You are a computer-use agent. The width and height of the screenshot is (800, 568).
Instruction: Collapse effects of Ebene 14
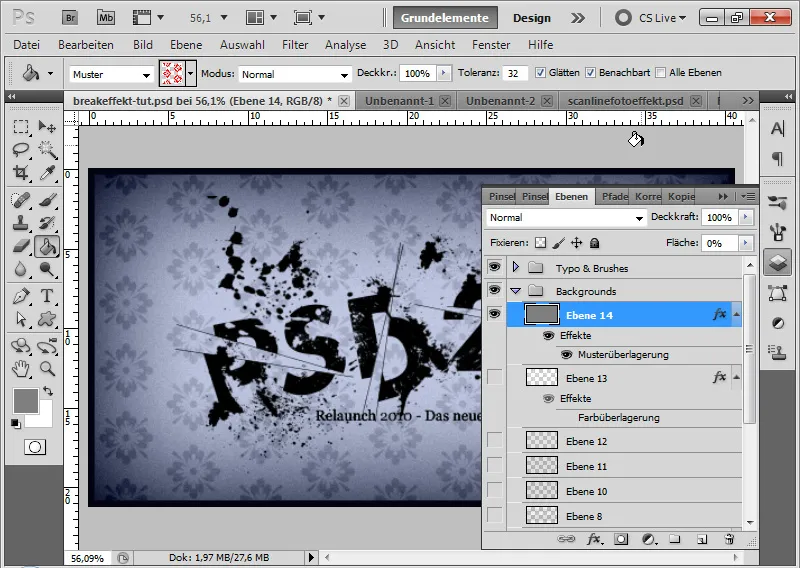pyautogui.click(x=736, y=314)
